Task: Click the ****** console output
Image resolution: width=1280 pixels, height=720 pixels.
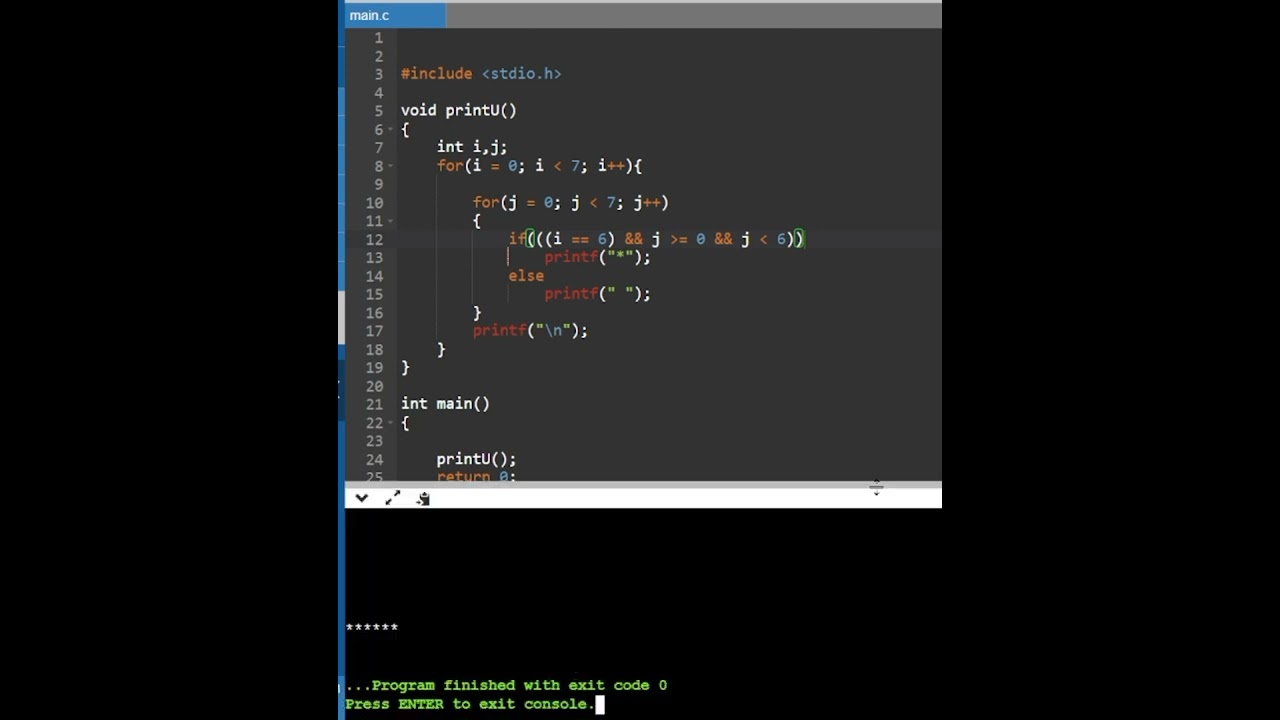Action: point(372,628)
